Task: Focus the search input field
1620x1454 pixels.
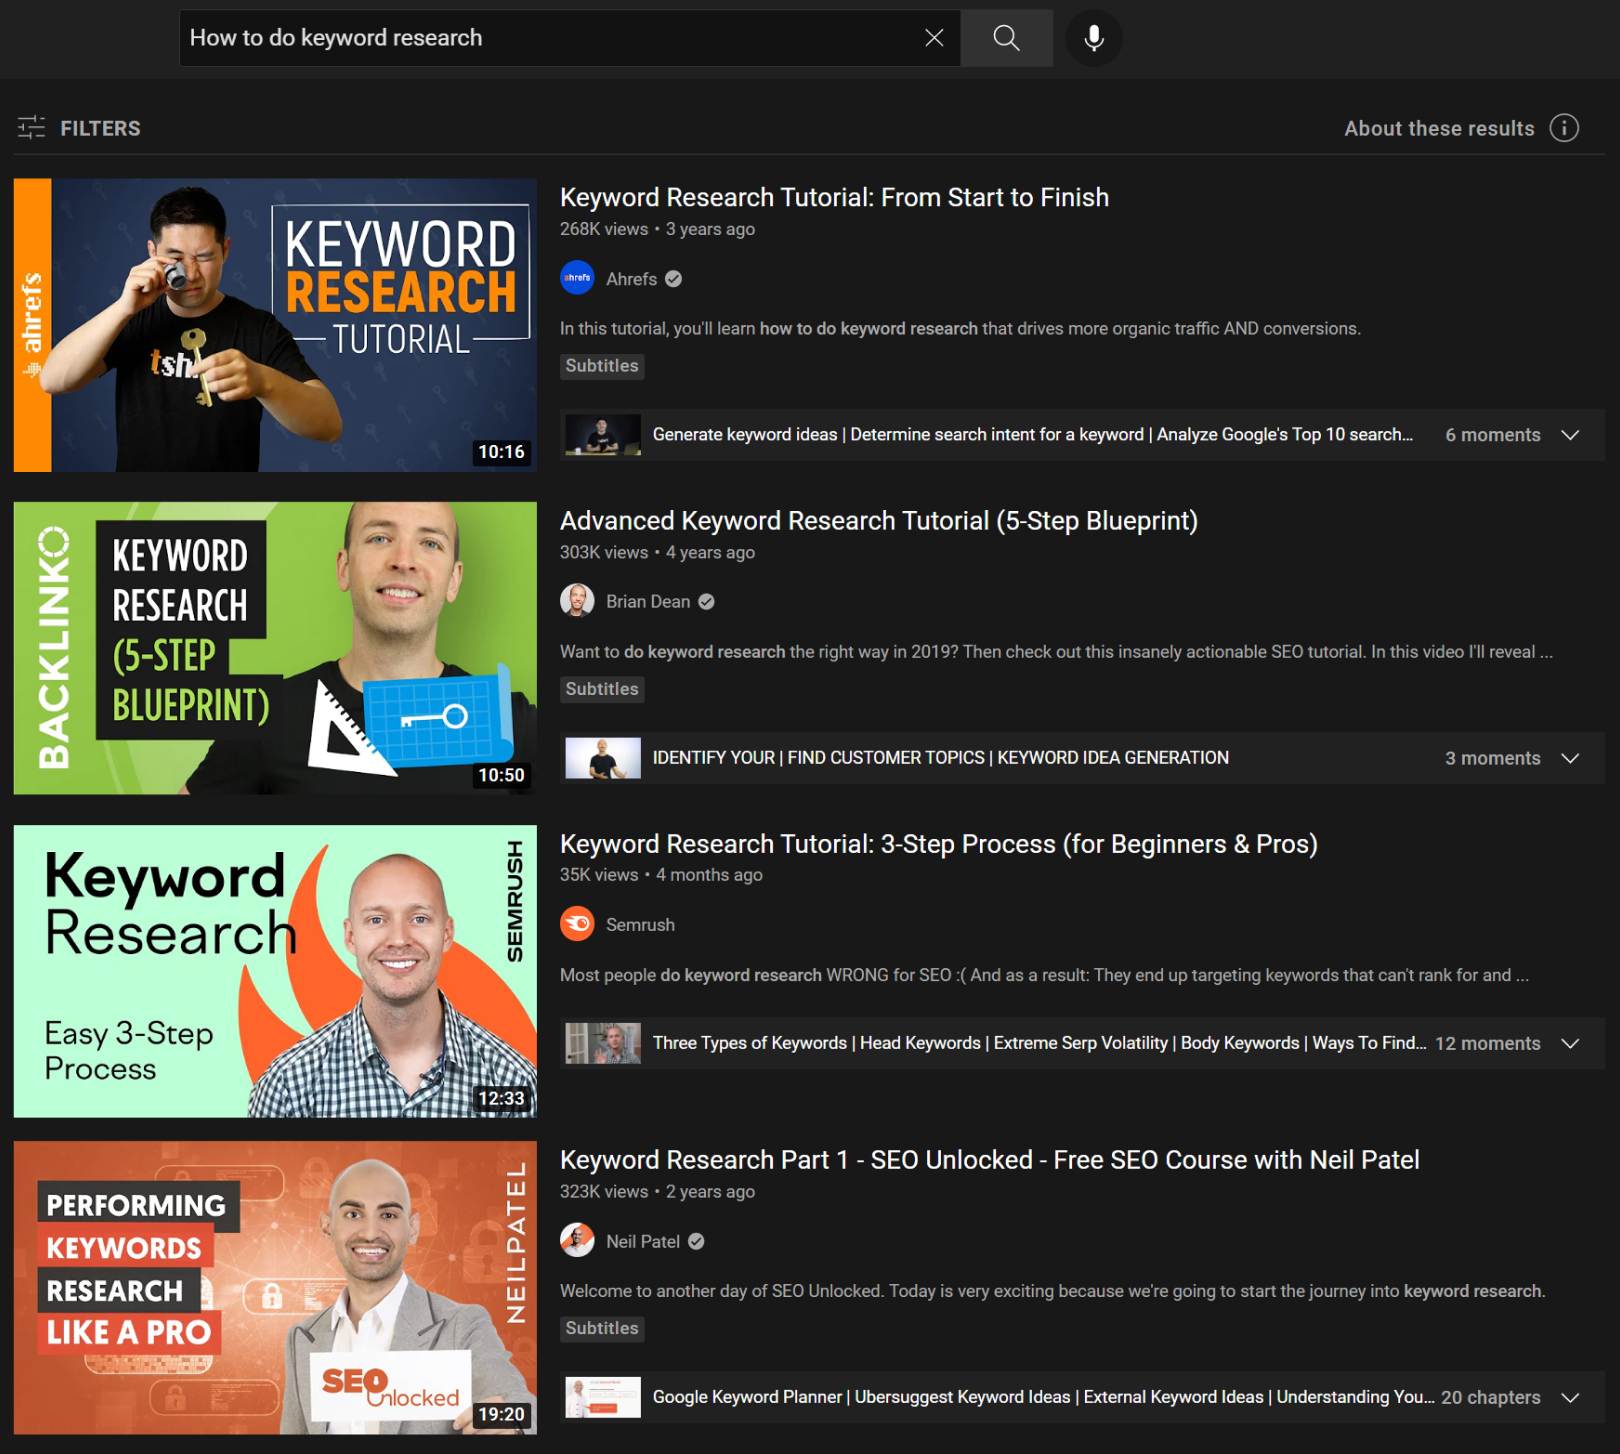Action: point(550,38)
